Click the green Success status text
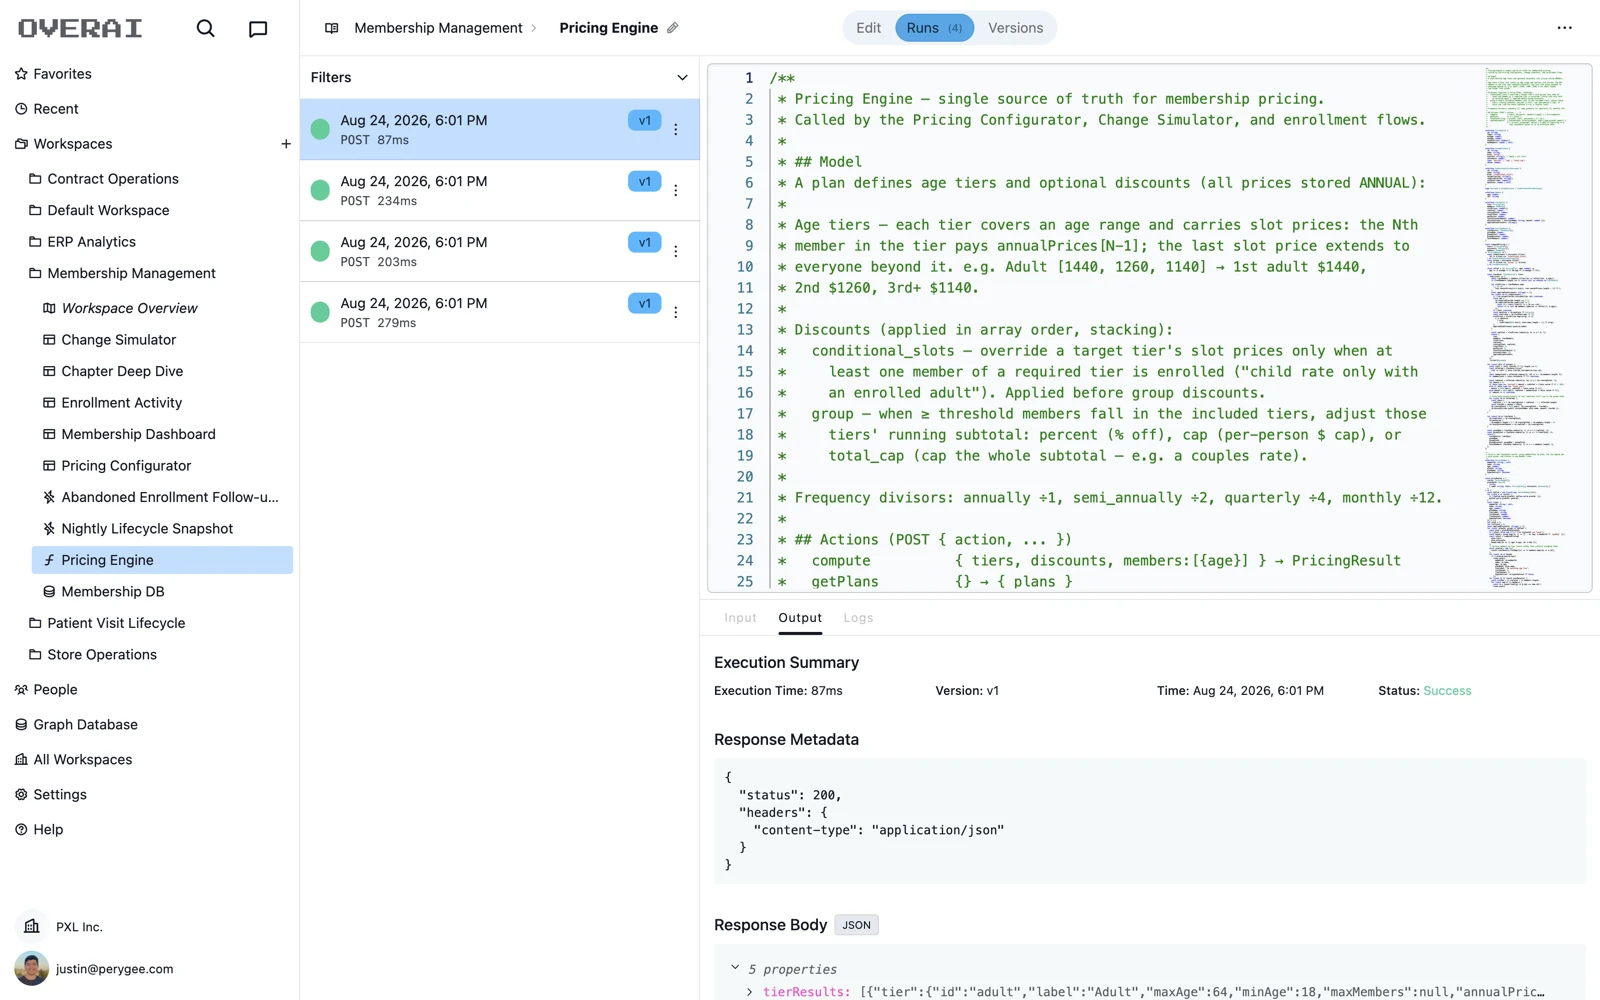This screenshot has width=1600, height=1000. pos(1447,691)
